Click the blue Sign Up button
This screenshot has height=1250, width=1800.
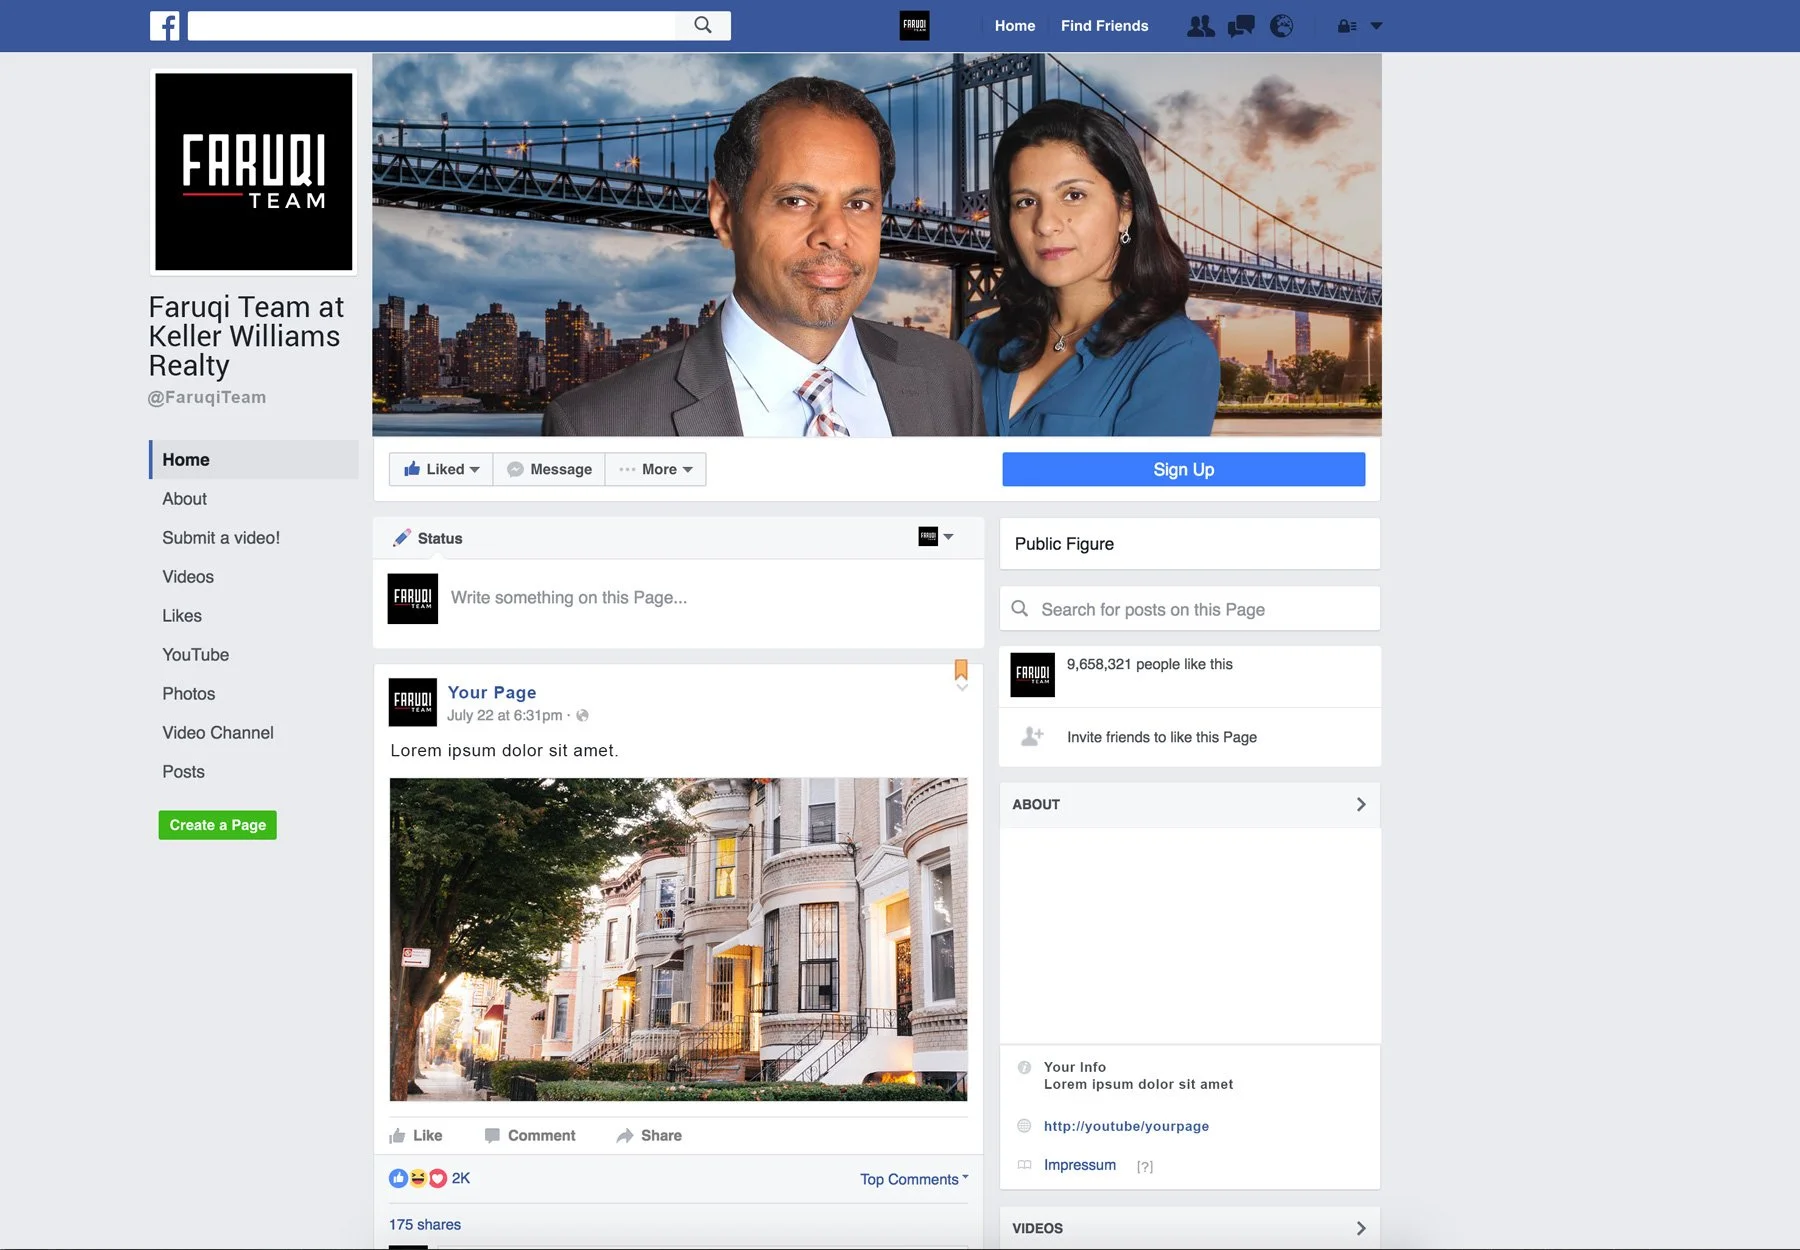(x=1183, y=469)
